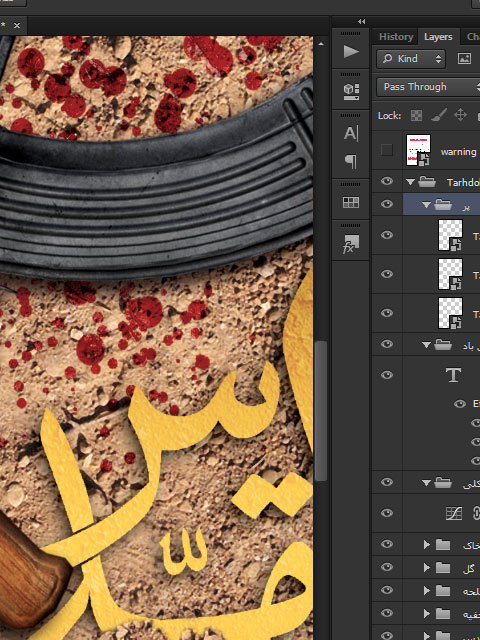The height and width of the screenshot is (640, 480).
Task: Click the highlighted group's folder icon
Action: [443, 204]
